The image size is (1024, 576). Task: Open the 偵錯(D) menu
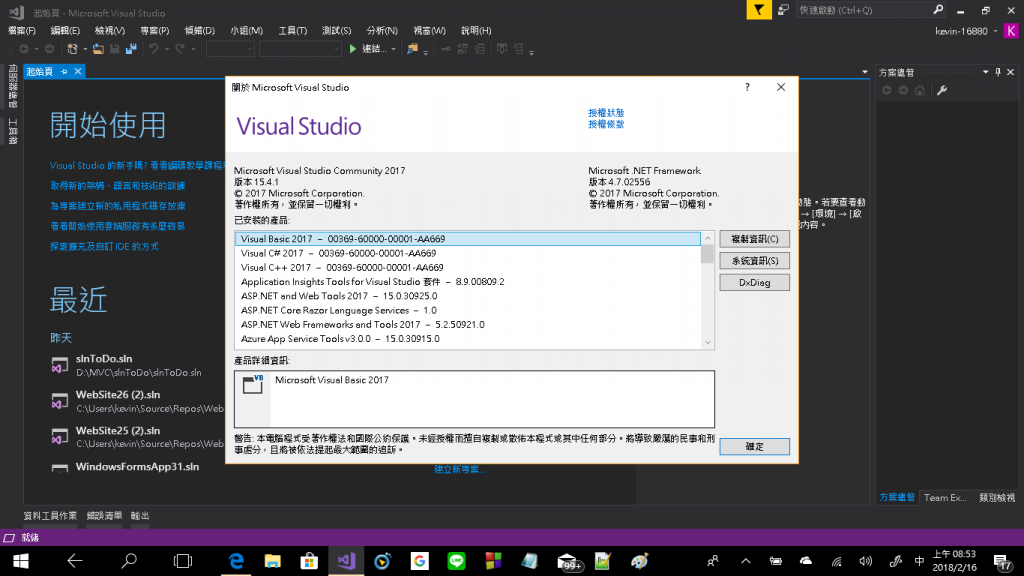pos(199,31)
